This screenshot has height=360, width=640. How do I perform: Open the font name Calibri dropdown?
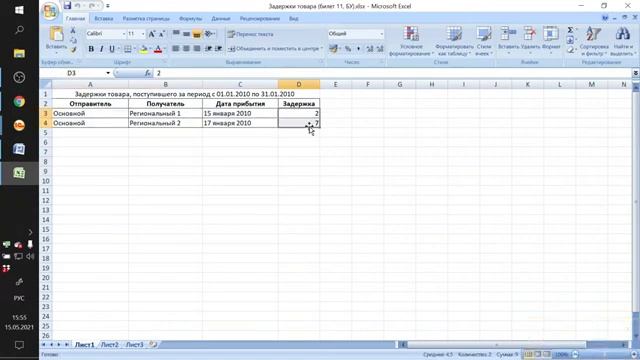pyautogui.click(x=123, y=34)
